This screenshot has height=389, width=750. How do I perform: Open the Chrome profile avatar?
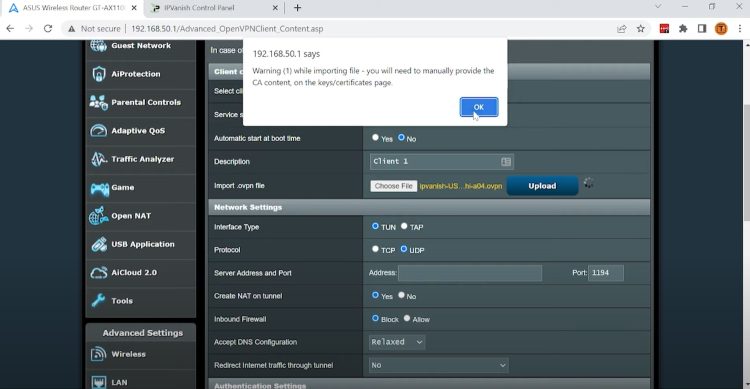pos(721,29)
